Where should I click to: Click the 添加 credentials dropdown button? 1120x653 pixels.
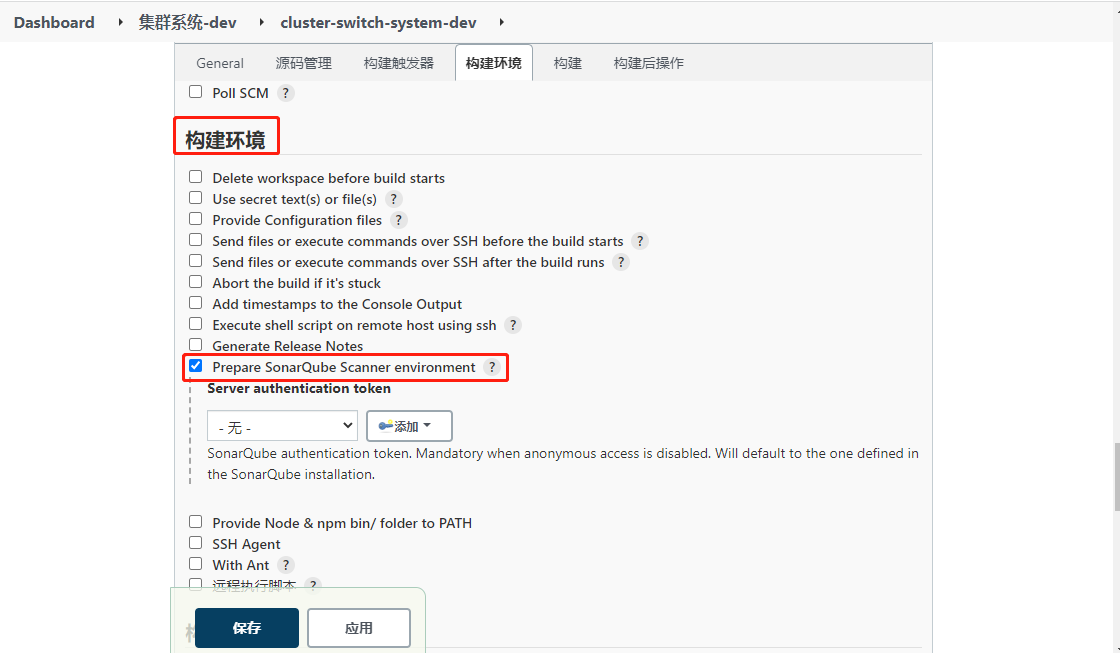tap(409, 426)
